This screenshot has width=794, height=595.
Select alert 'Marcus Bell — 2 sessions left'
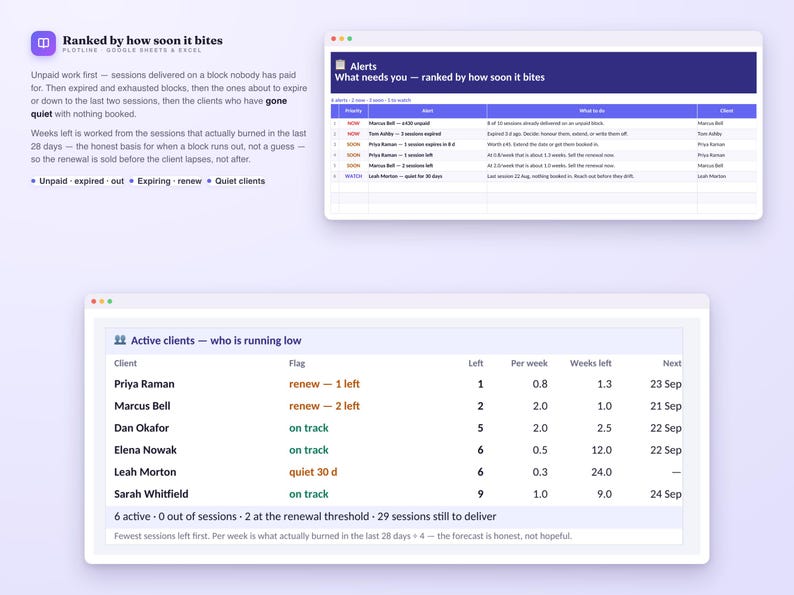tap(401, 166)
